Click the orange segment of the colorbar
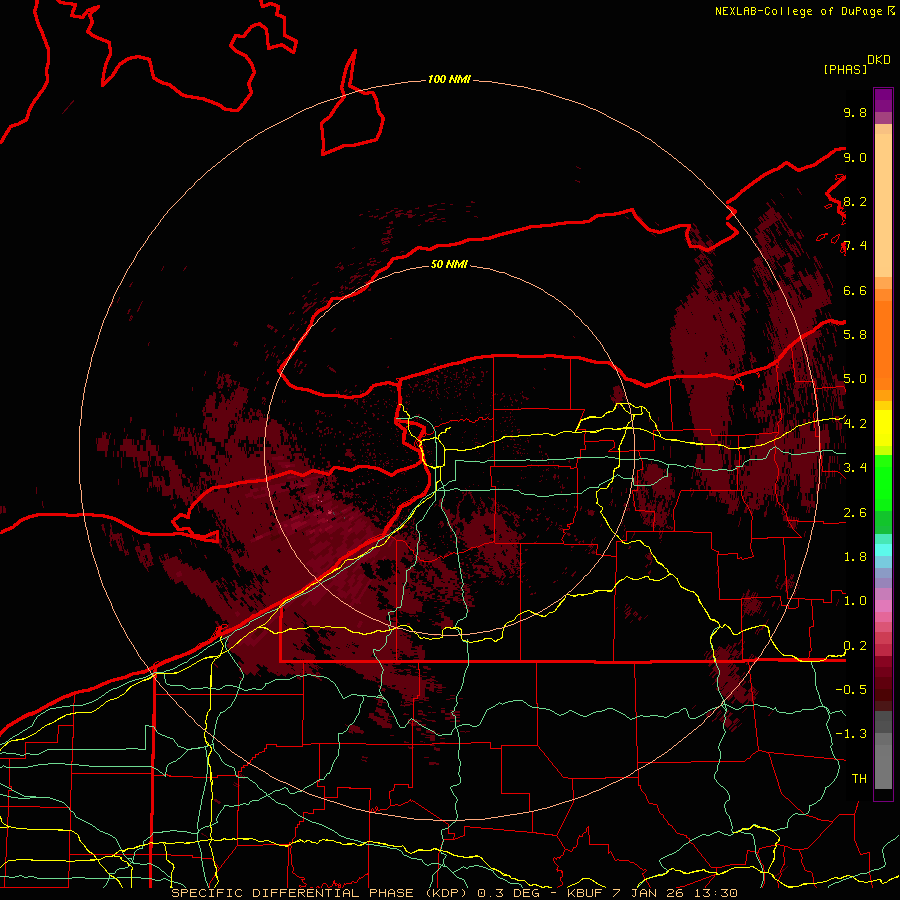Viewport: 900px width, 900px height. tap(883, 344)
